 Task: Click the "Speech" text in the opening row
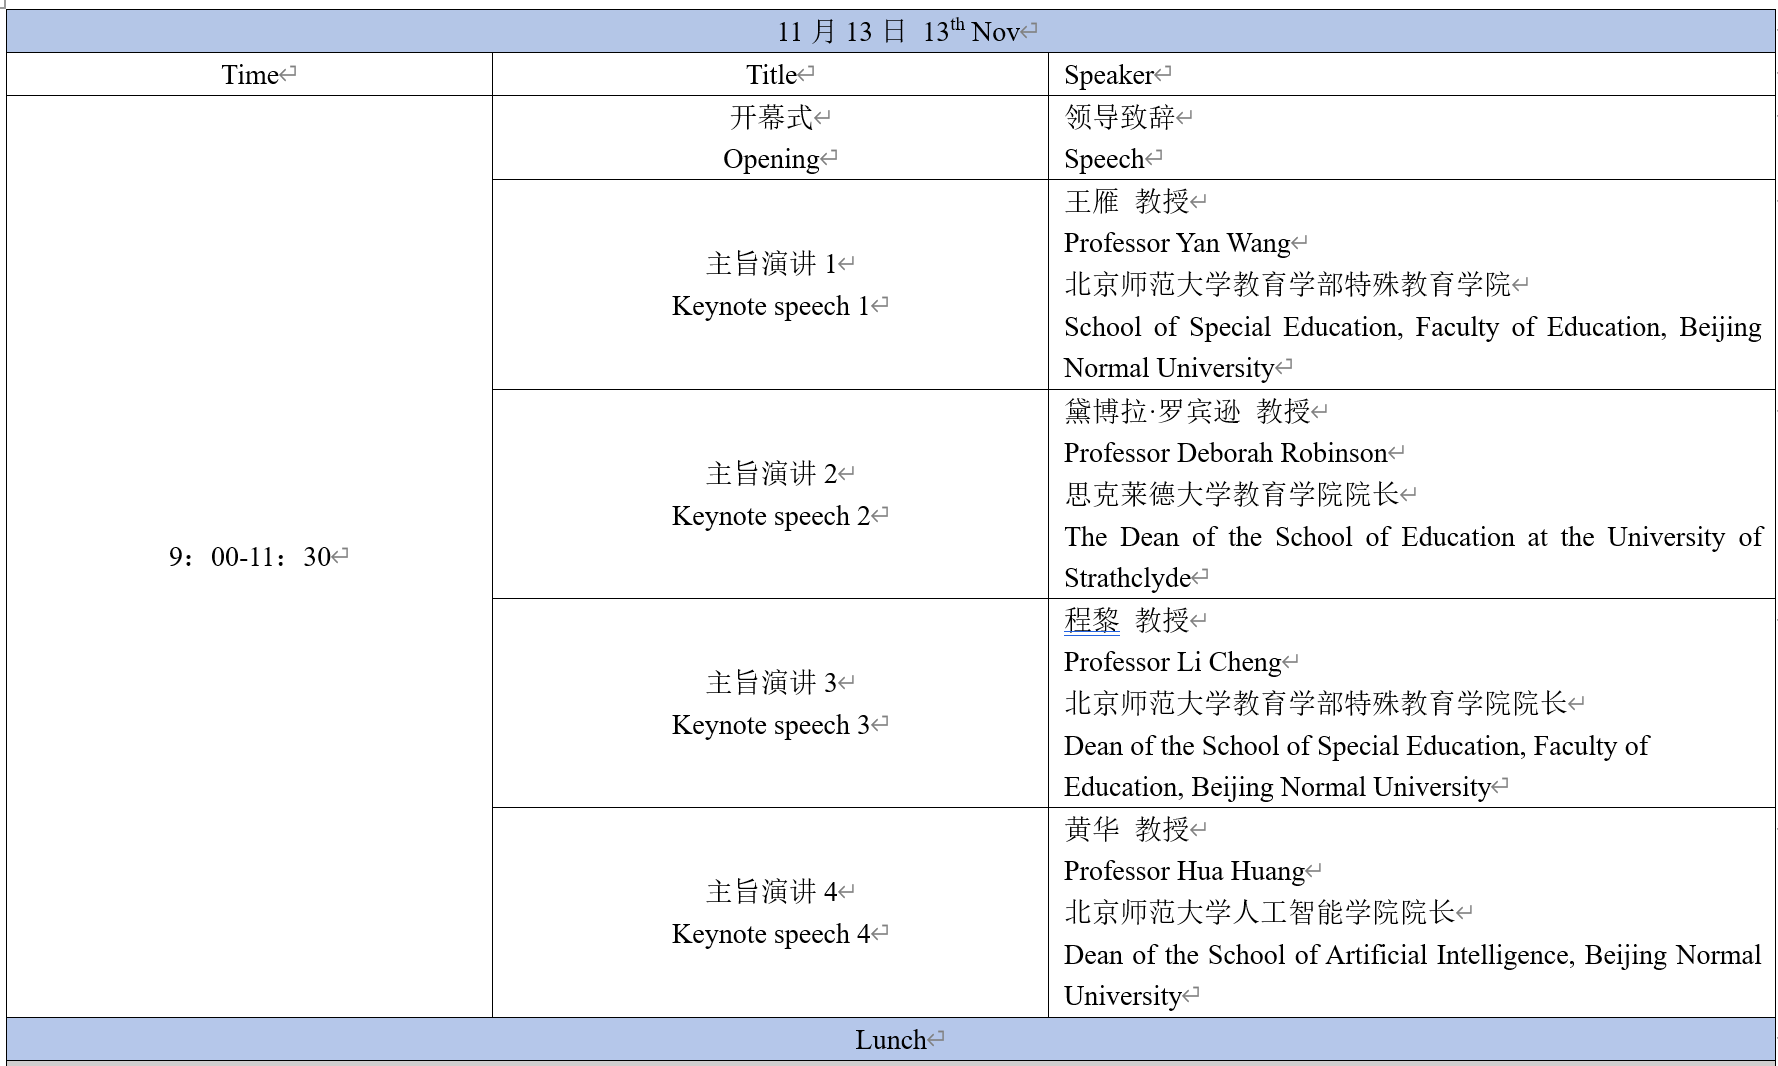[x=1103, y=159]
